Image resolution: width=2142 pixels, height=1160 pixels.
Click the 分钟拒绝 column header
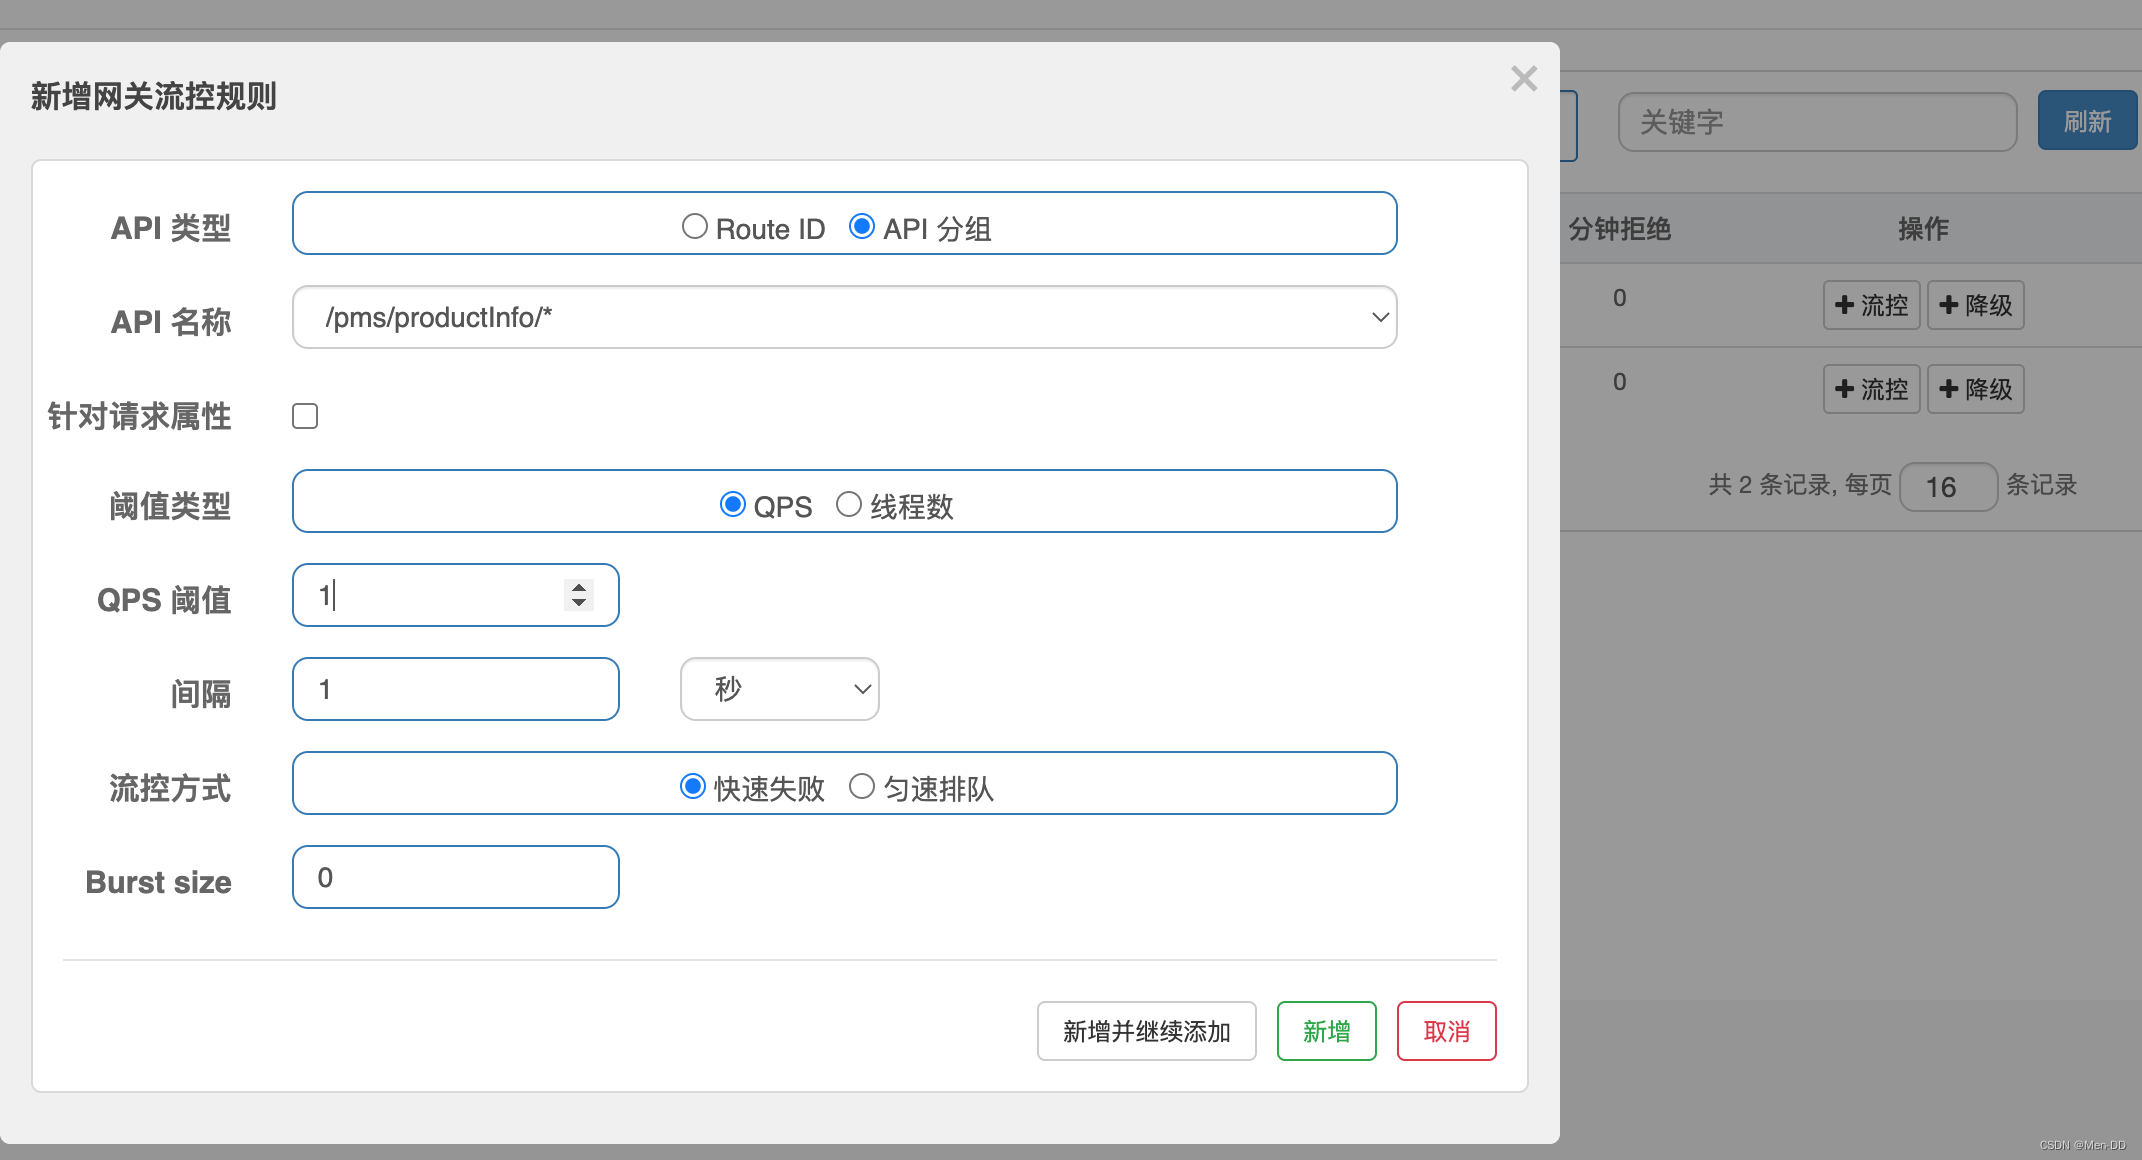tap(1620, 229)
